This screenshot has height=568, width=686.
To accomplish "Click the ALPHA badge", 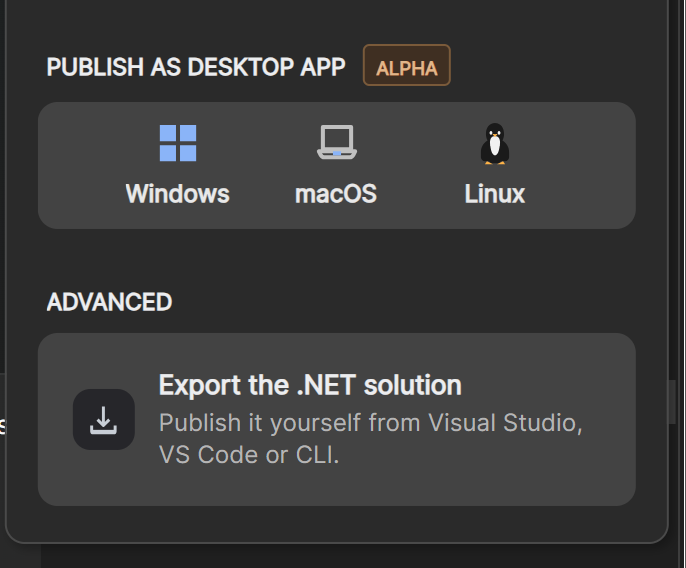I will tap(406, 65).
